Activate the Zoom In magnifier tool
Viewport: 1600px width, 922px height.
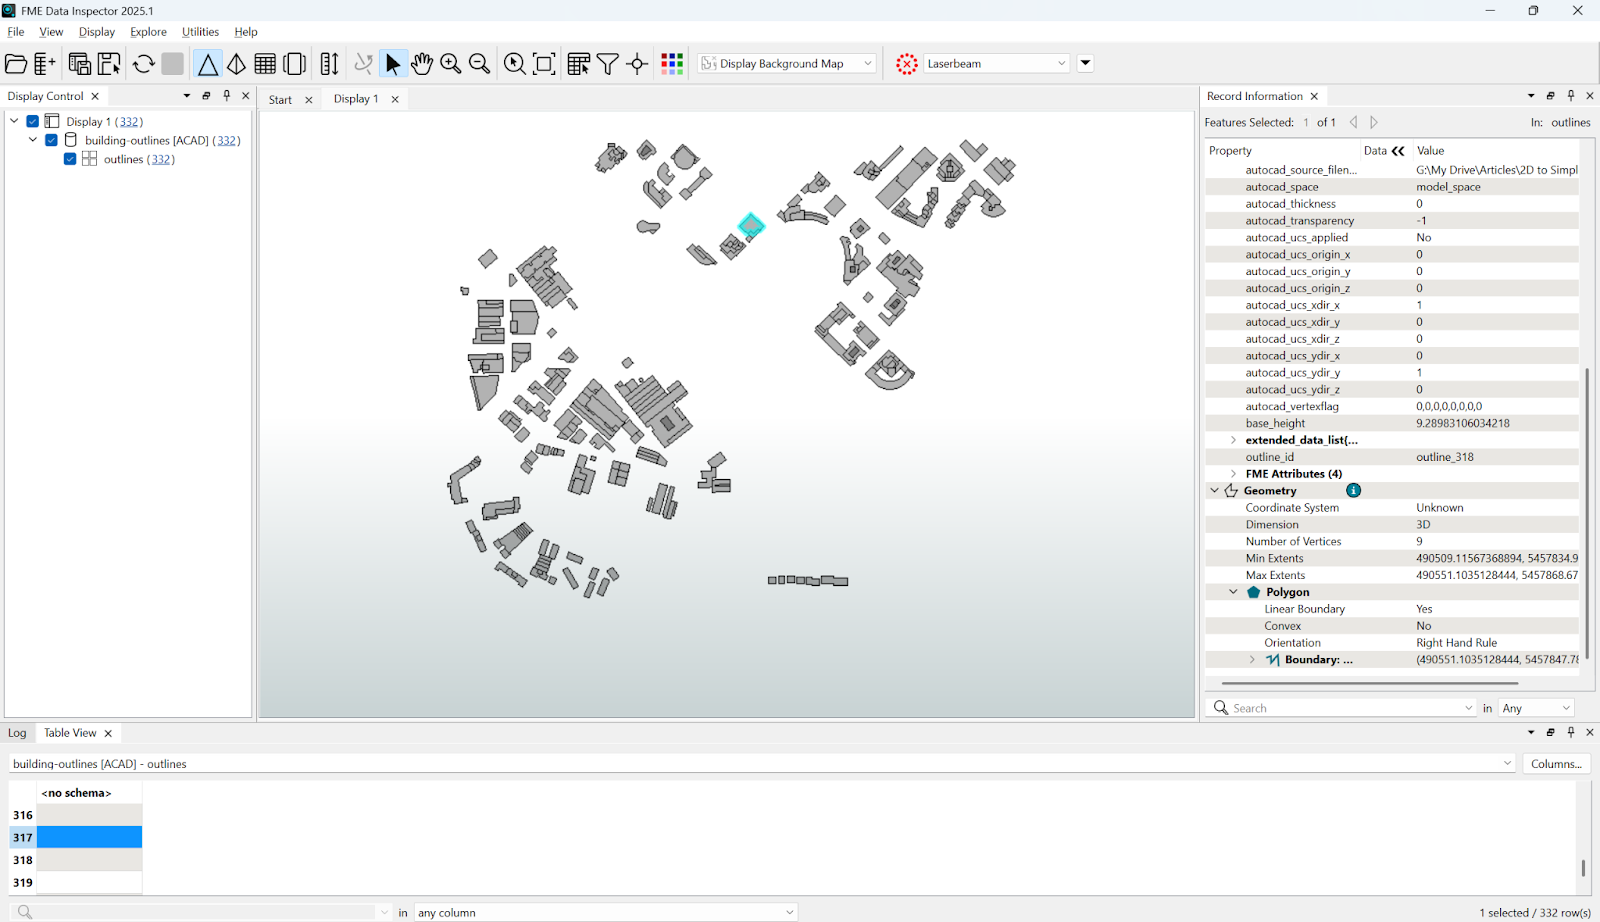[451, 63]
